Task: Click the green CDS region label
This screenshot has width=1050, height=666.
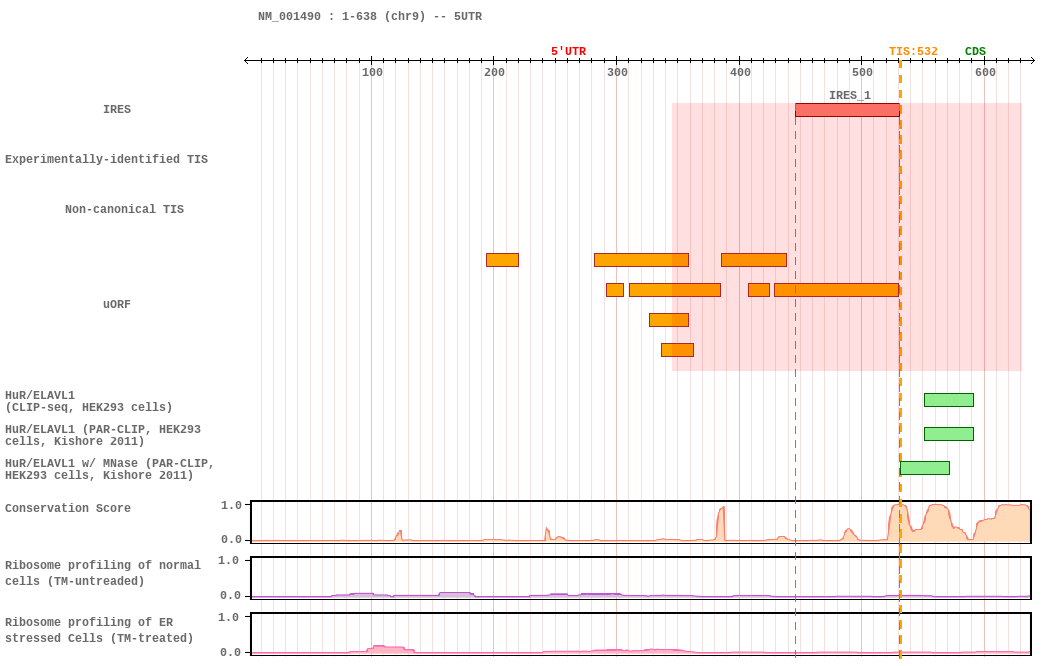Action: 975,52
